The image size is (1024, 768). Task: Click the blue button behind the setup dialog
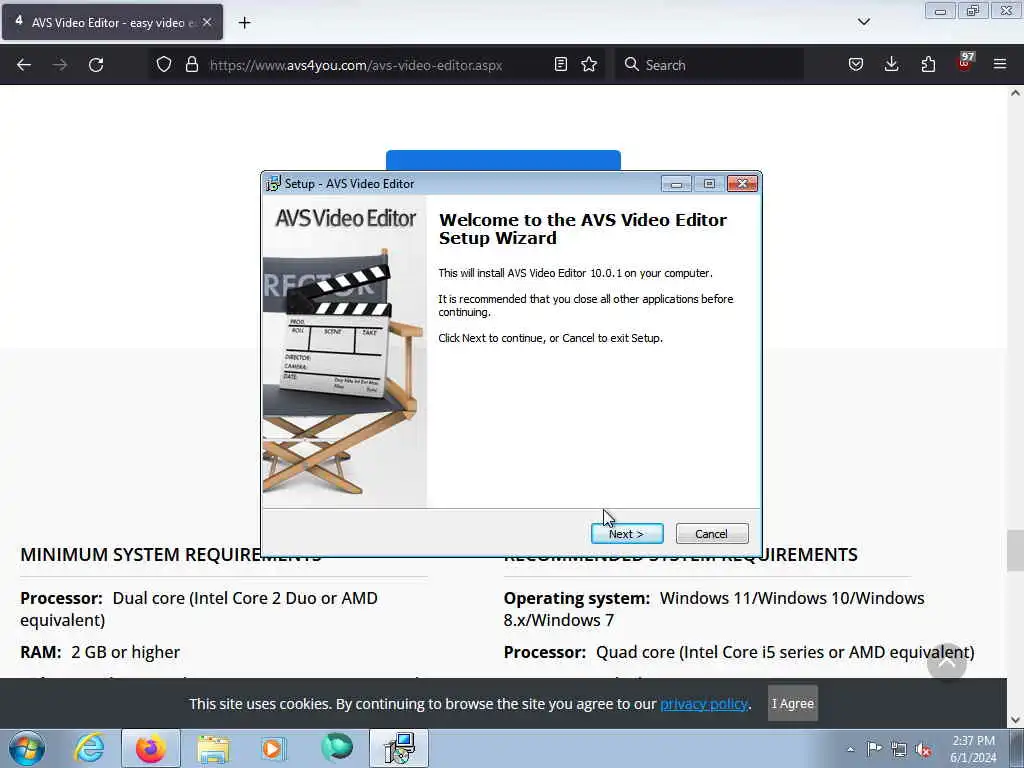[503, 160]
